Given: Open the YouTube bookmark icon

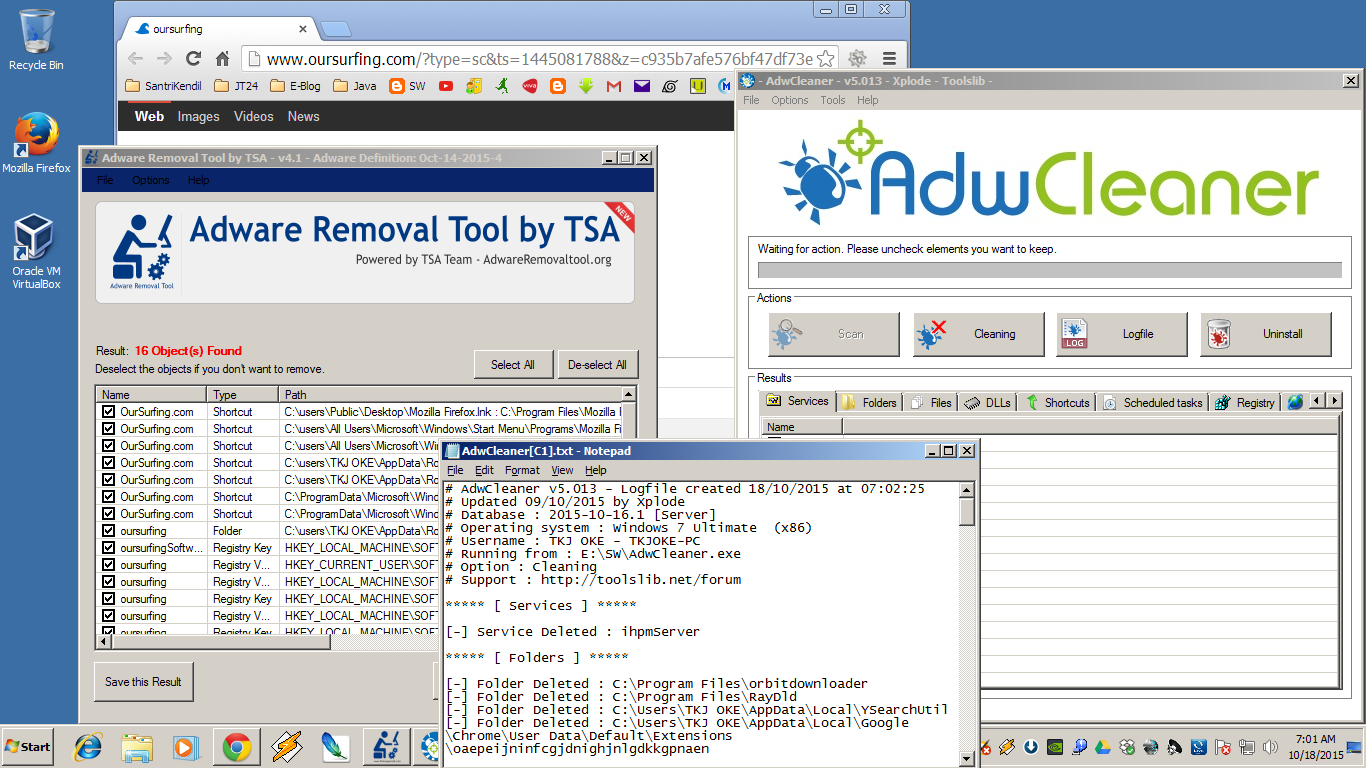Looking at the screenshot, I should pyautogui.click(x=445, y=86).
